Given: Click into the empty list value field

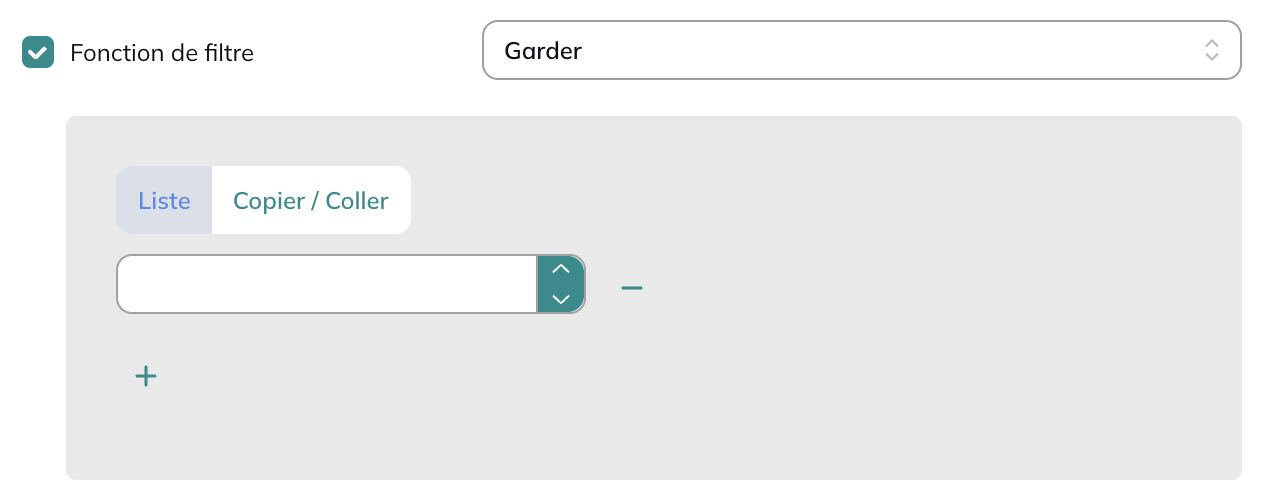Looking at the screenshot, I should pyautogui.click(x=327, y=284).
